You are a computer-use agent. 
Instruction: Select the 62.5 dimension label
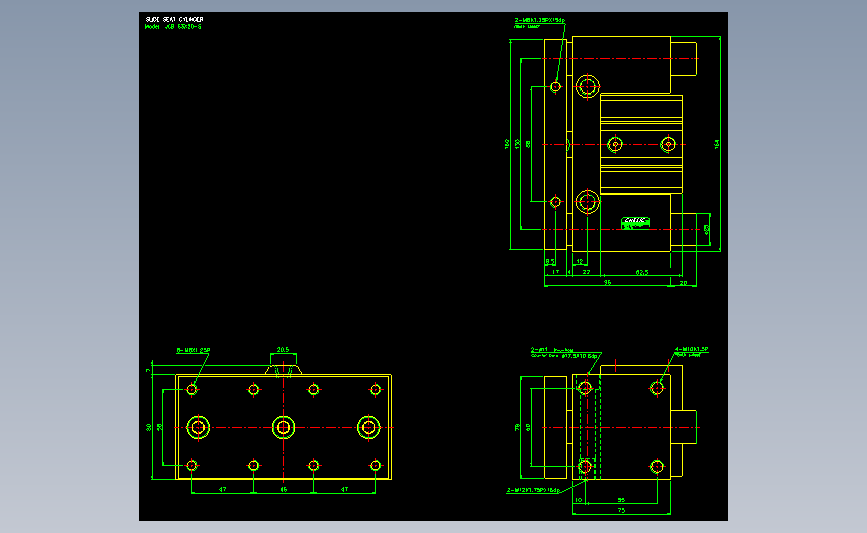point(642,272)
